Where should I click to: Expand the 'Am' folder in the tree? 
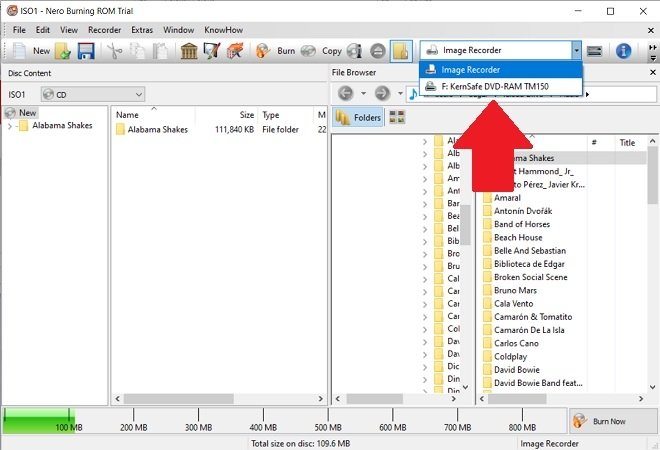click(425, 179)
